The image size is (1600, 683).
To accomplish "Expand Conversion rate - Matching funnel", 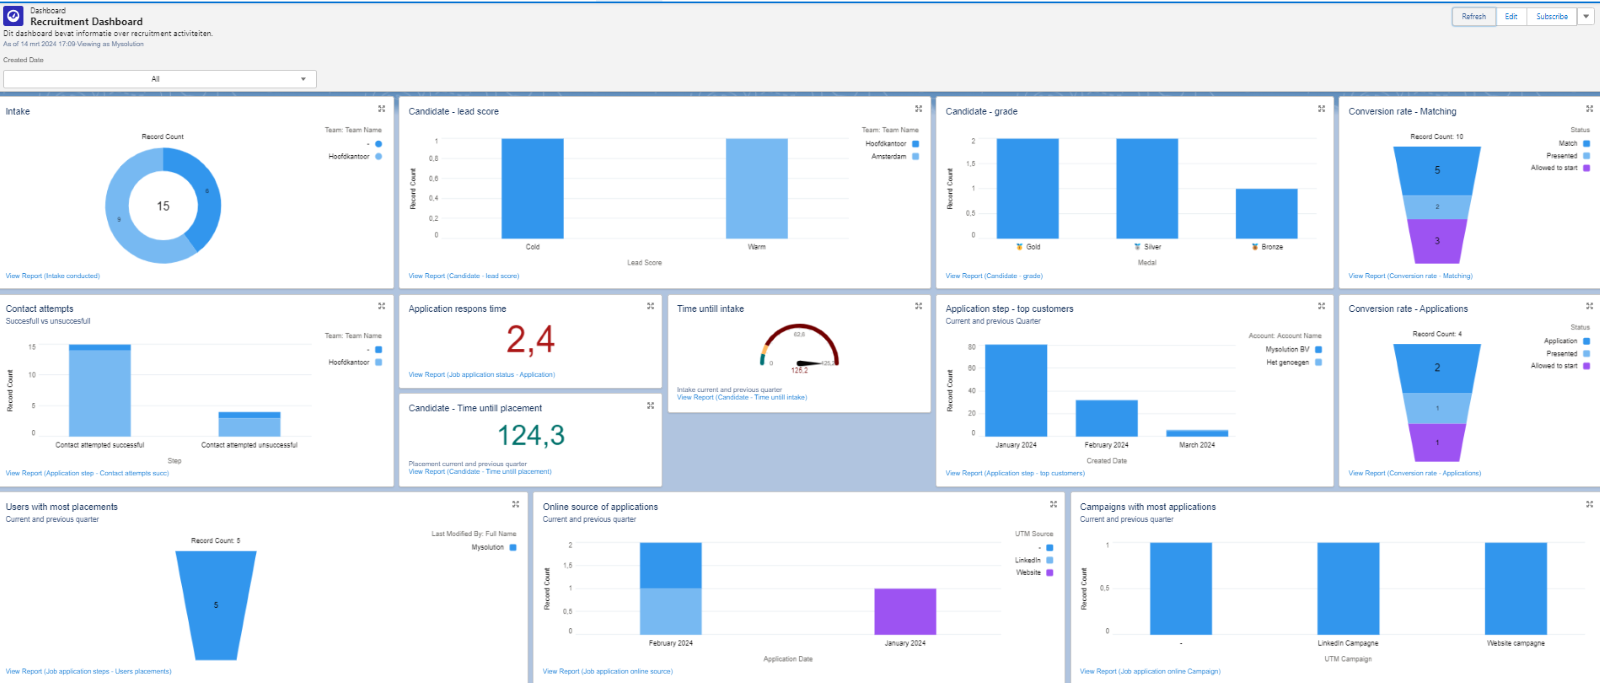I will pyautogui.click(x=1589, y=109).
